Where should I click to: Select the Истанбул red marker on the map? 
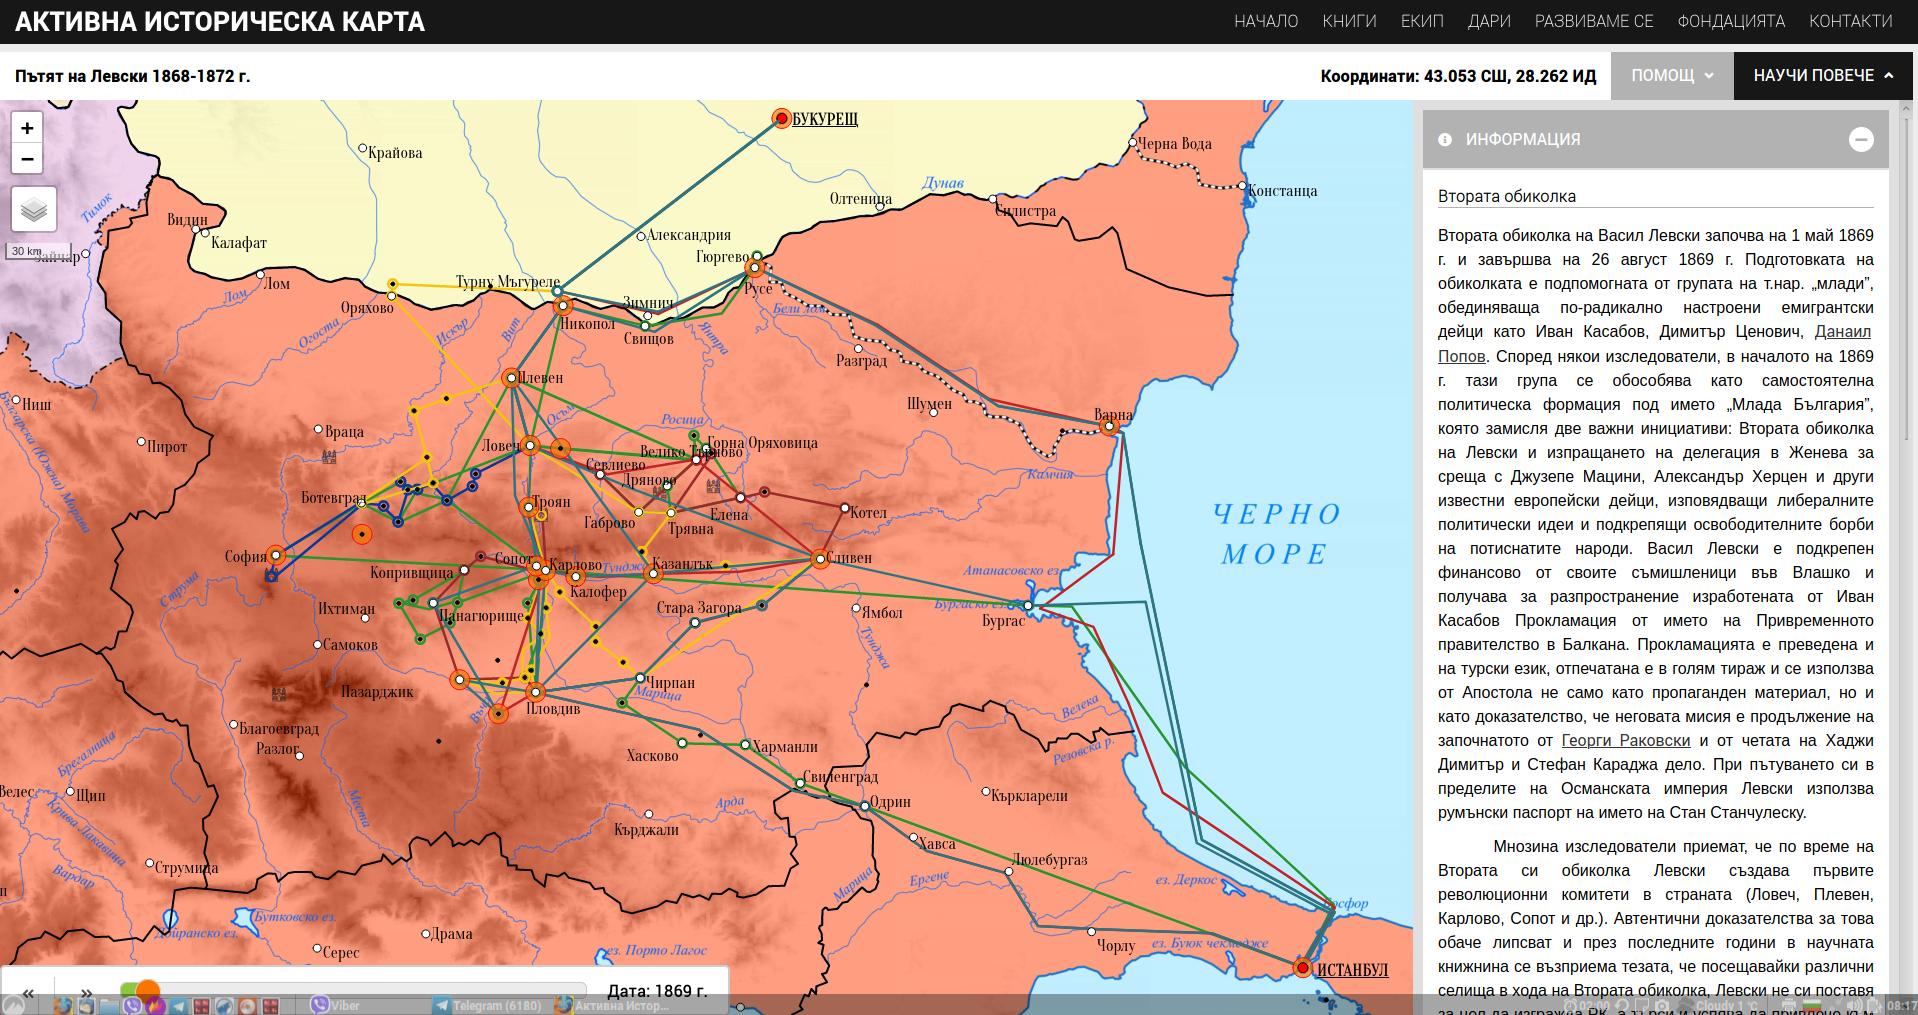pos(1302,968)
